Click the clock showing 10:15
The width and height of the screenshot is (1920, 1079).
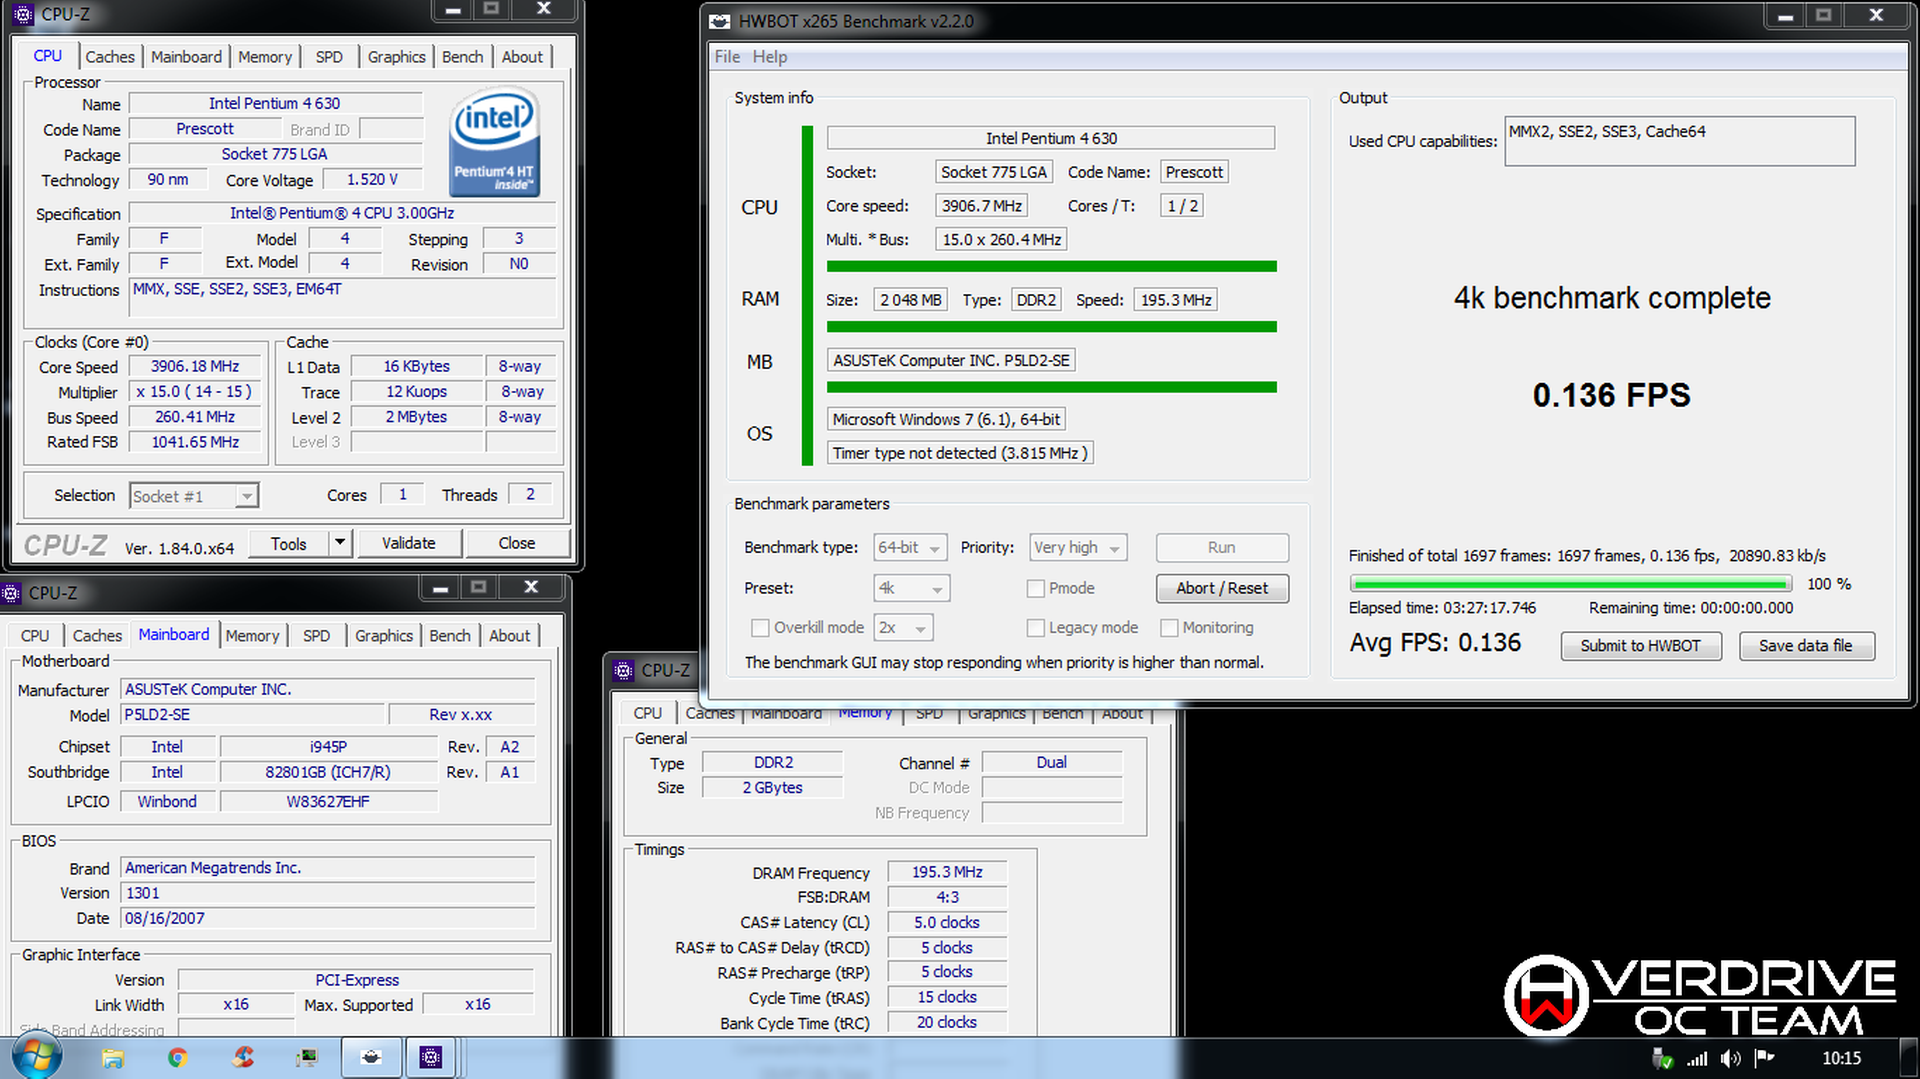tap(1841, 1058)
